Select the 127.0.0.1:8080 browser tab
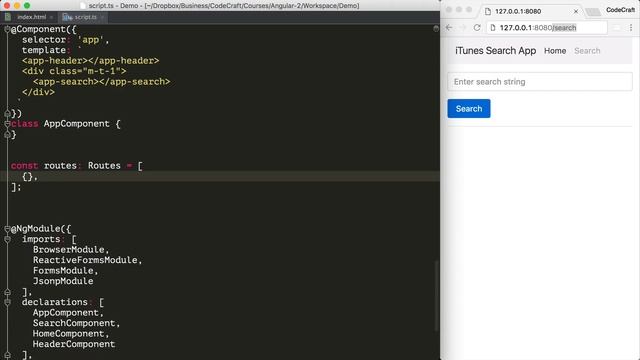Image resolution: width=640 pixels, height=360 pixels. coord(531,11)
